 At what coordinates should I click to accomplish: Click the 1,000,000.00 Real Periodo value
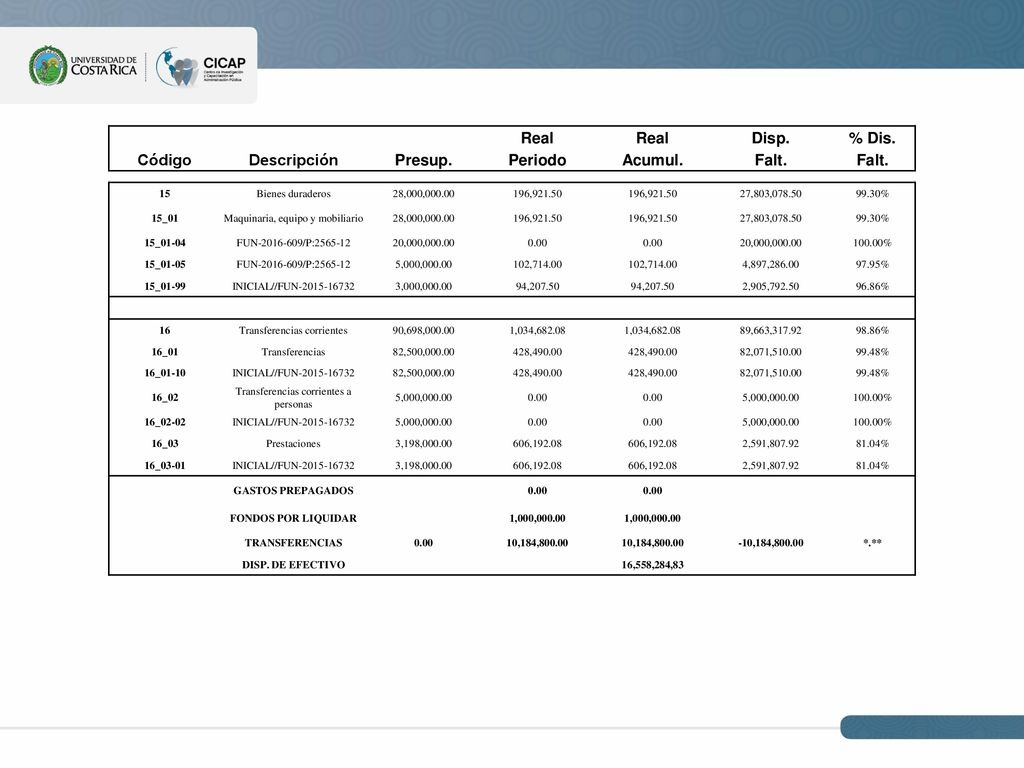pyautogui.click(x=537, y=519)
